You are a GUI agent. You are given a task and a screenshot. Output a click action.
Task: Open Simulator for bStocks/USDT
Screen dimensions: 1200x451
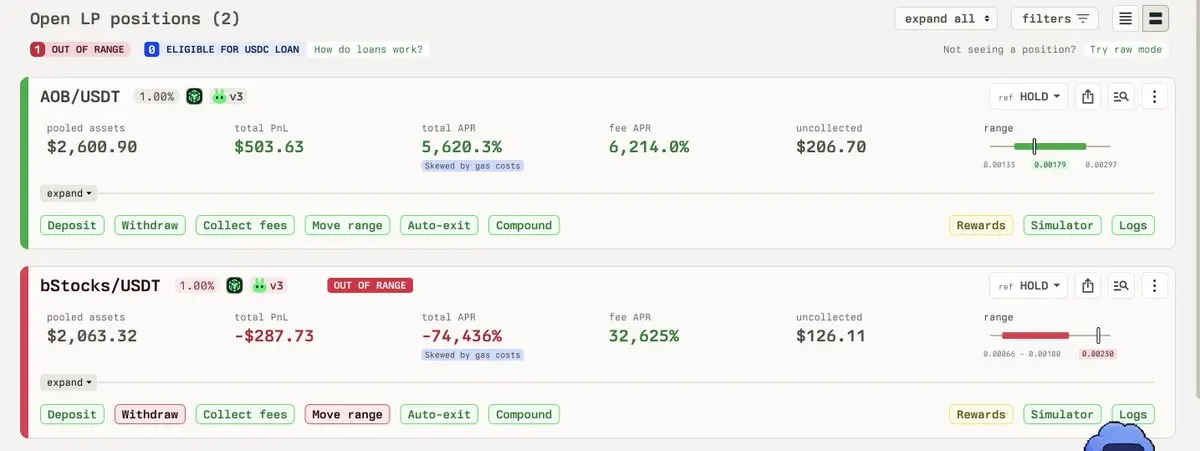pyautogui.click(x=1062, y=414)
